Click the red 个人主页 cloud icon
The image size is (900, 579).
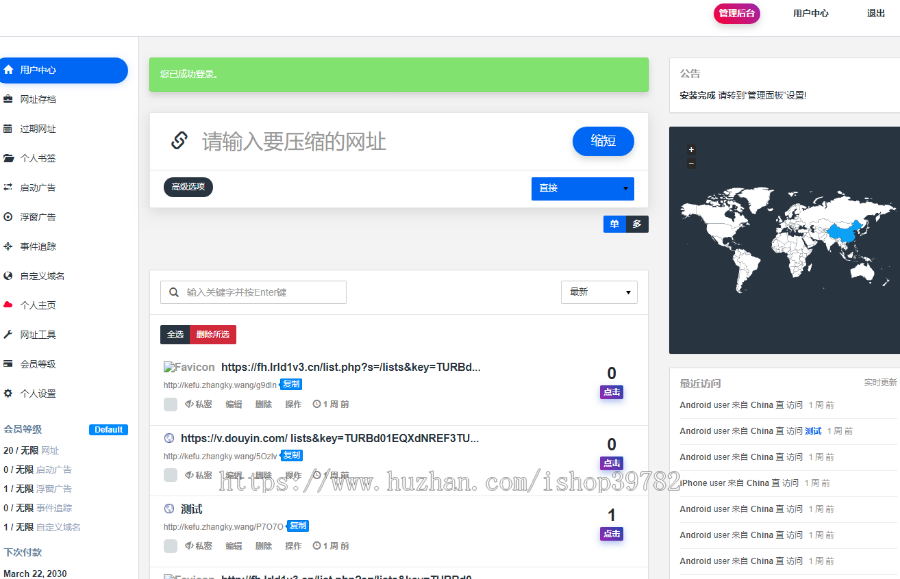[8, 305]
